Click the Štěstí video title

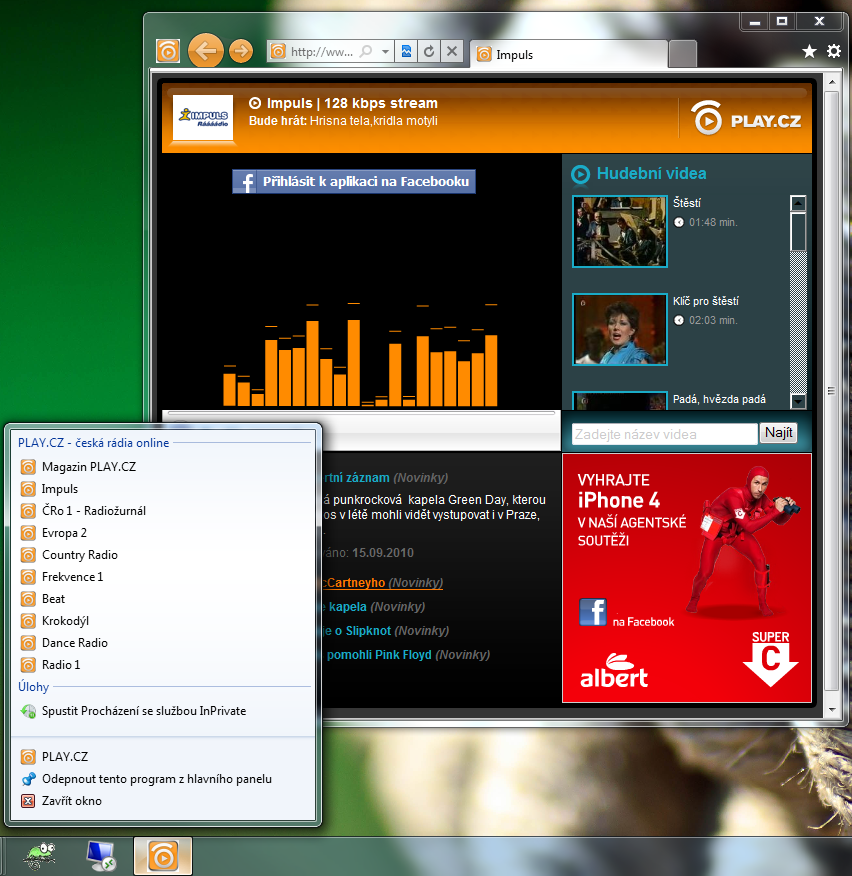pyautogui.click(x=687, y=203)
